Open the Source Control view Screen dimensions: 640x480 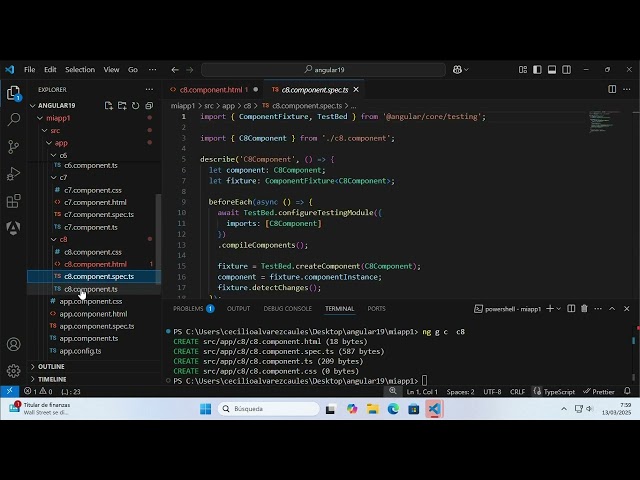tap(13, 147)
